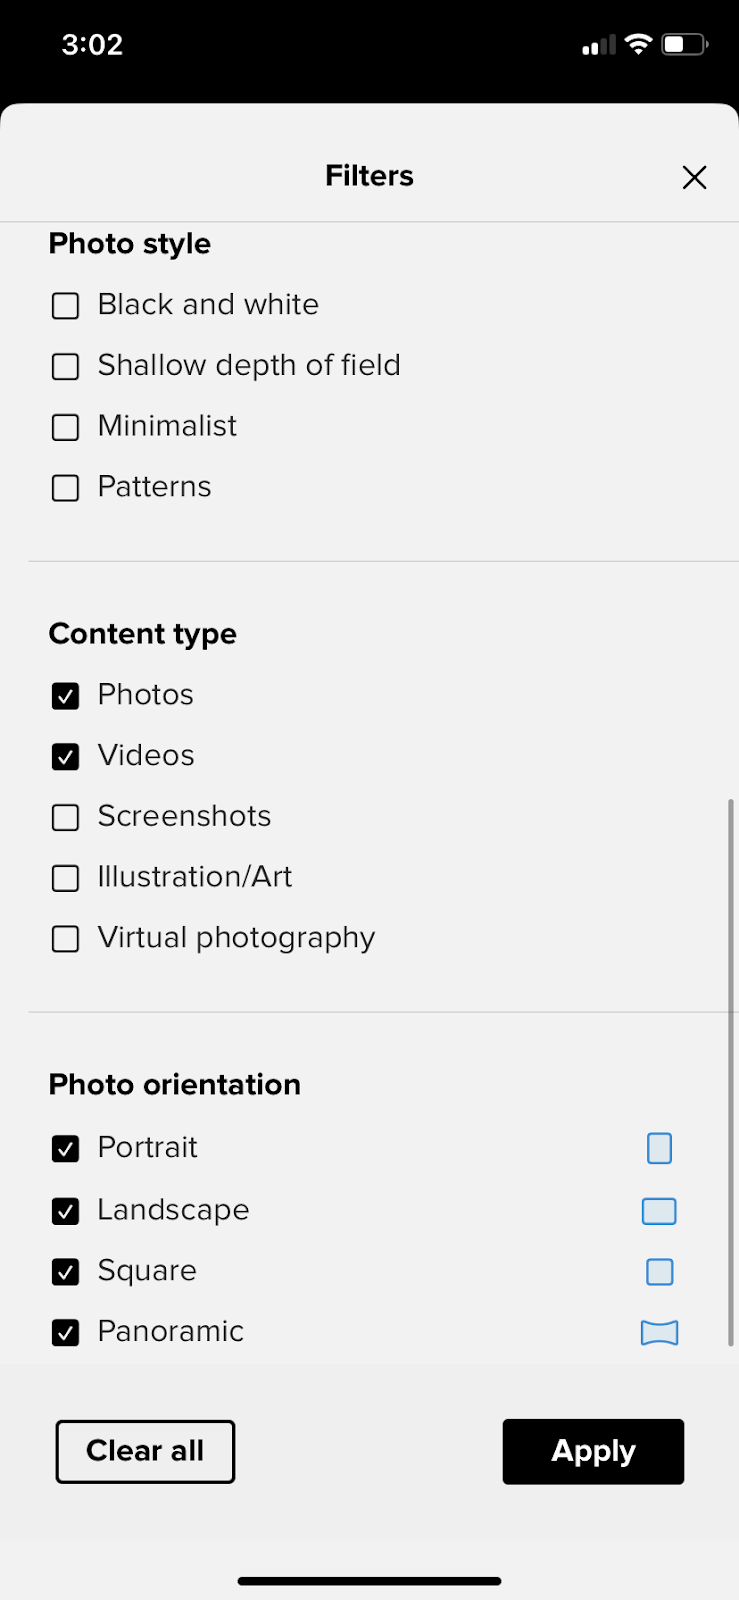The width and height of the screenshot is (739, 1600).
Task: Click the landscape orientation shape icon
Action: 659,1211
